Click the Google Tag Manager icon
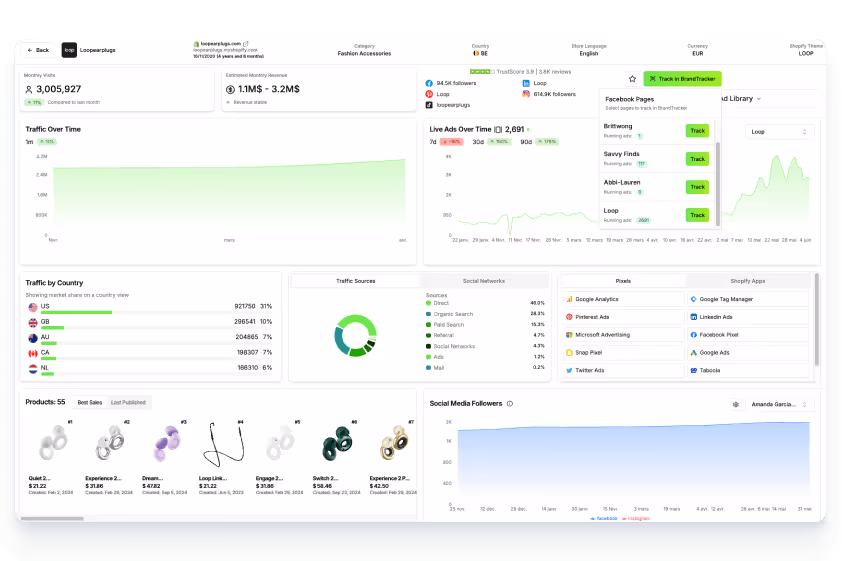The height and width of the screenshot is (561, 842). point(693,299)
